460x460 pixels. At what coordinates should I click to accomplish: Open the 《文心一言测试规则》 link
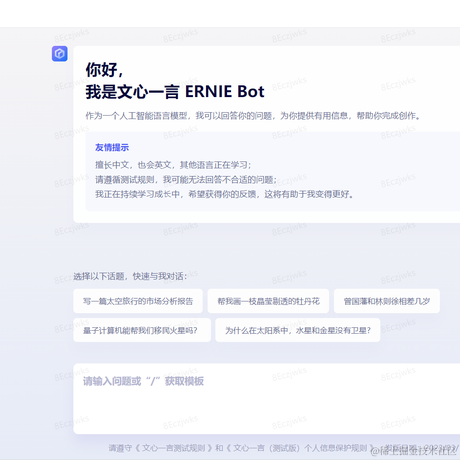tap(173, 448)
